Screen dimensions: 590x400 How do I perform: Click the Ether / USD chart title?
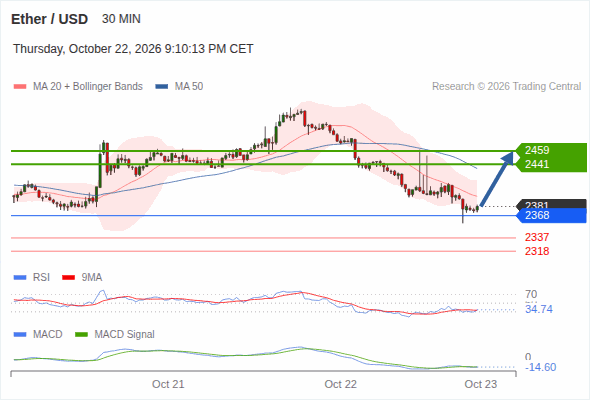tap(49, 19)
